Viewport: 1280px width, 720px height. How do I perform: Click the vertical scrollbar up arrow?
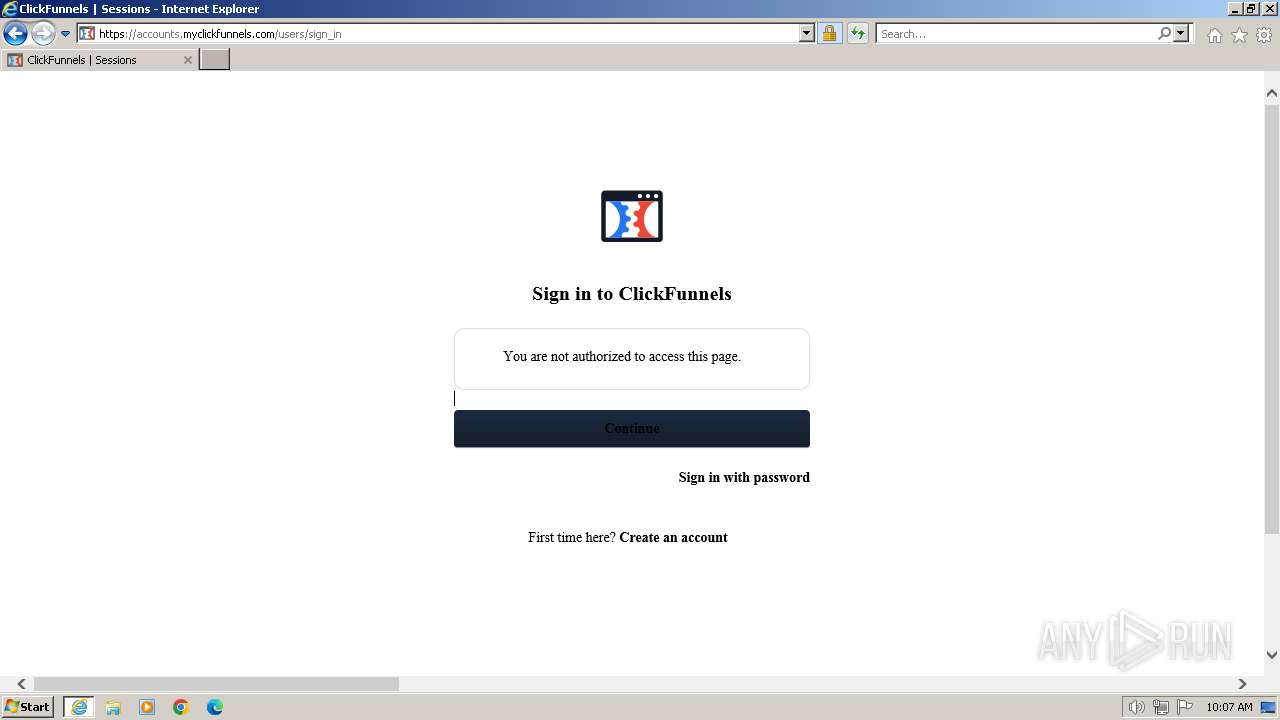(x=1272, y=93)
